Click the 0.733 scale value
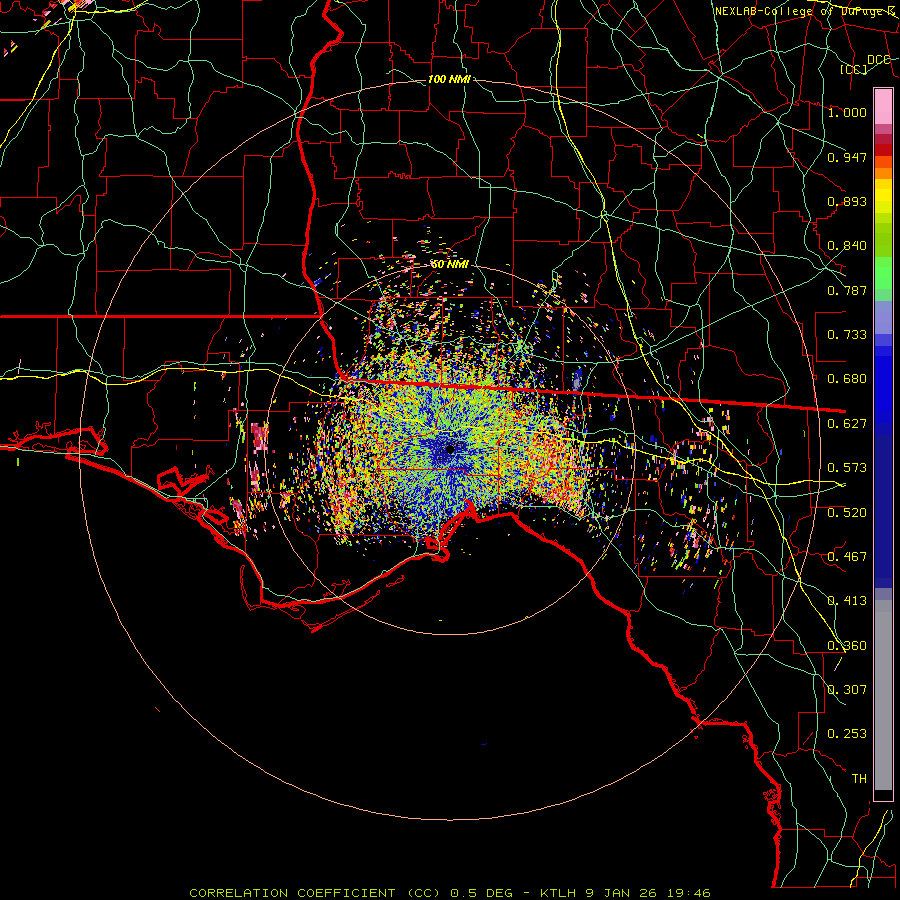The image size is (900, 900). pos(847,335)
